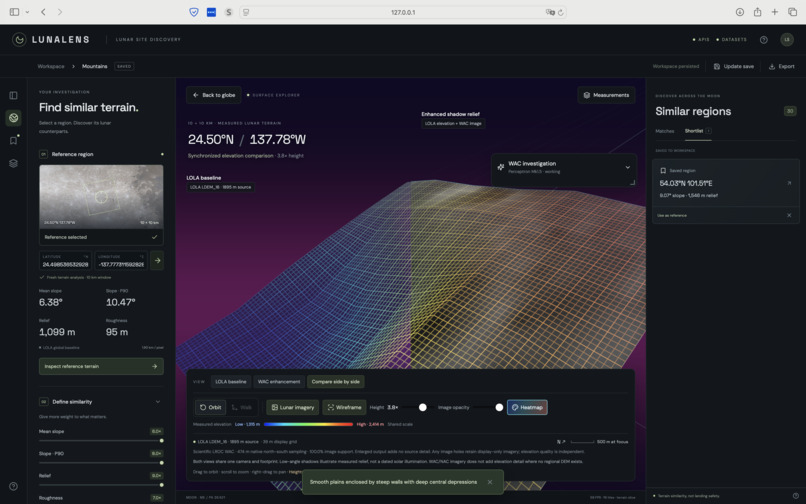Click the reference region map thumbnail
This screenshot has width=806, height=504.
(x=101, y=196)
